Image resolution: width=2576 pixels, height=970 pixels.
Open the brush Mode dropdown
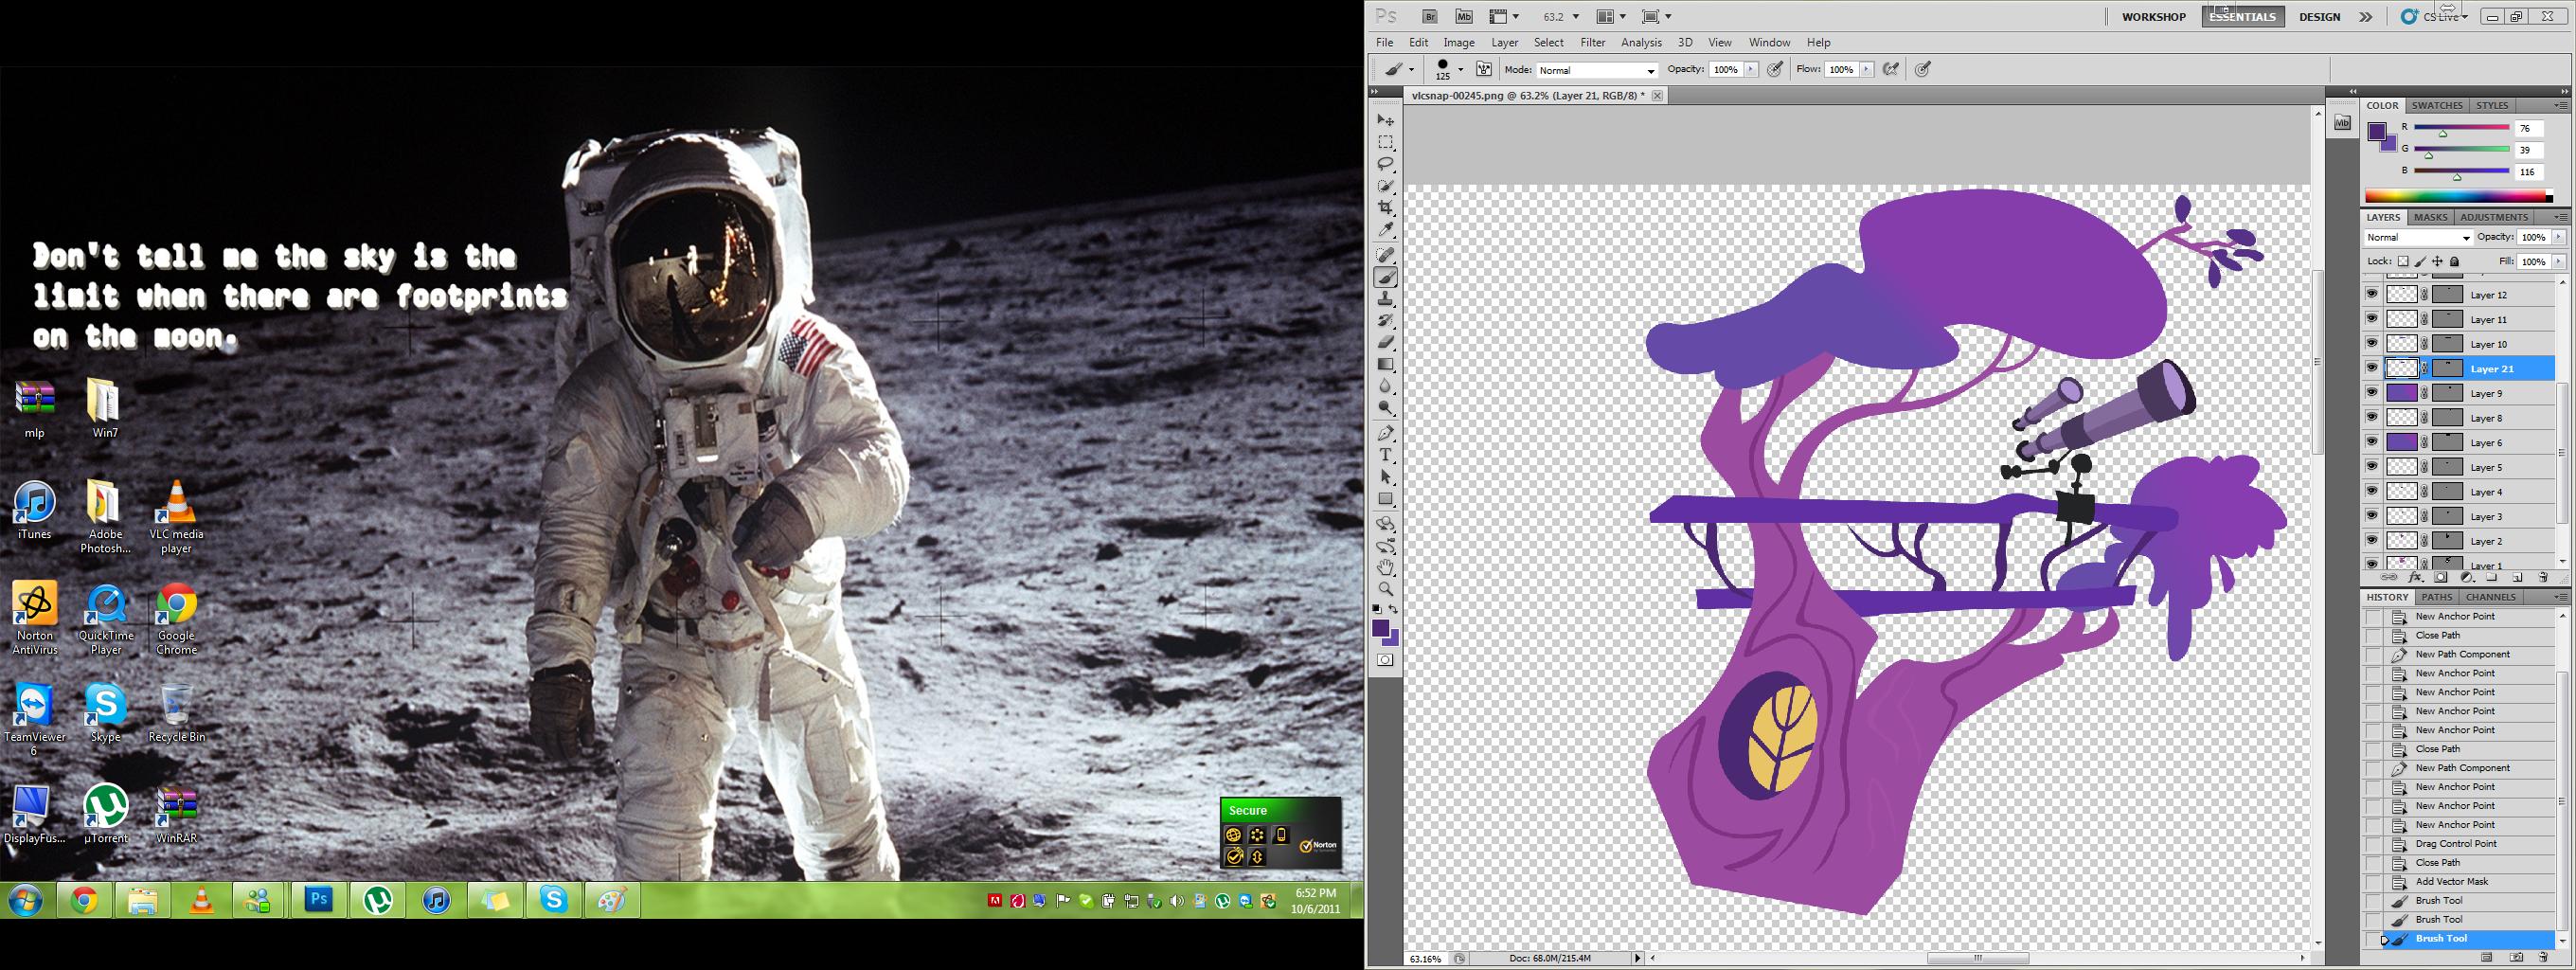(1597, 70)
